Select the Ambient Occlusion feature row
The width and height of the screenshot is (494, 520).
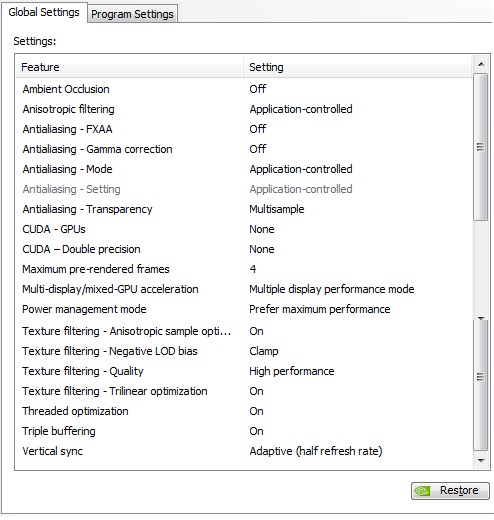tap(244, 89)
